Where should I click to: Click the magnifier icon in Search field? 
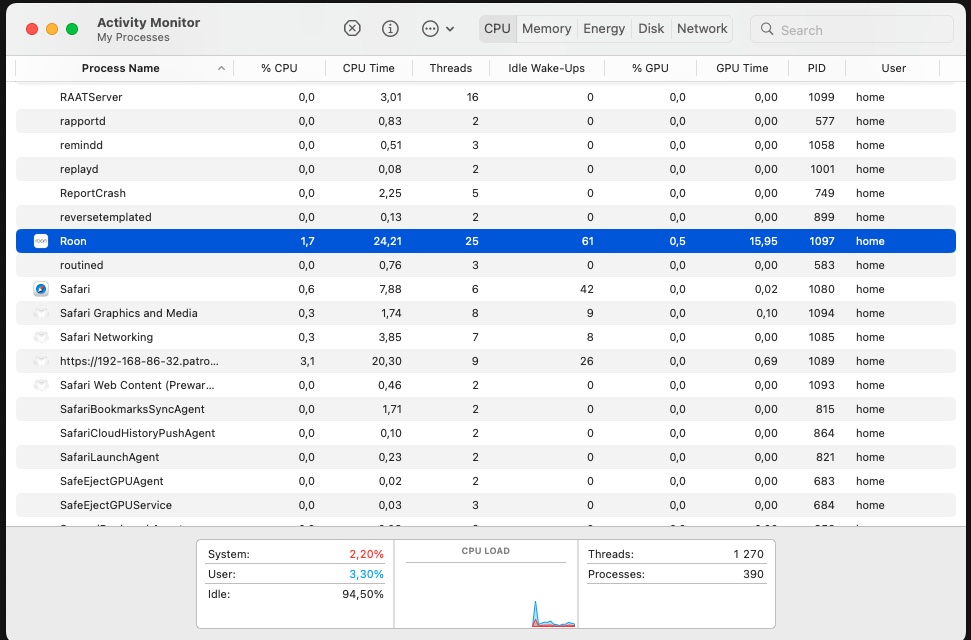click(x=767, y=29)
